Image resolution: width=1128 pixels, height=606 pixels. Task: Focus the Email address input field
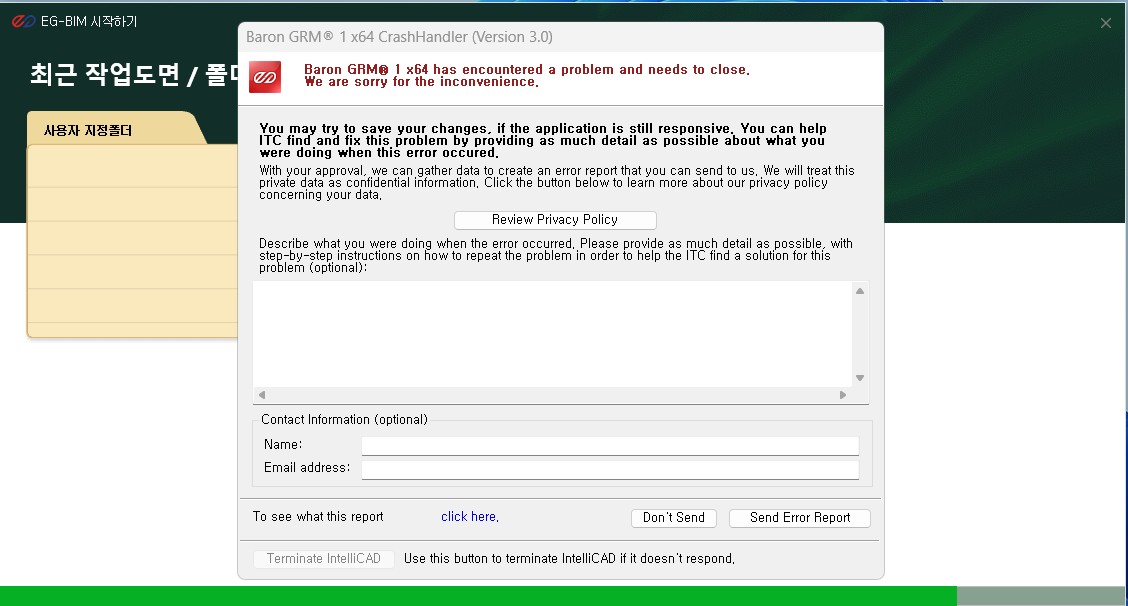click(610, 469)
